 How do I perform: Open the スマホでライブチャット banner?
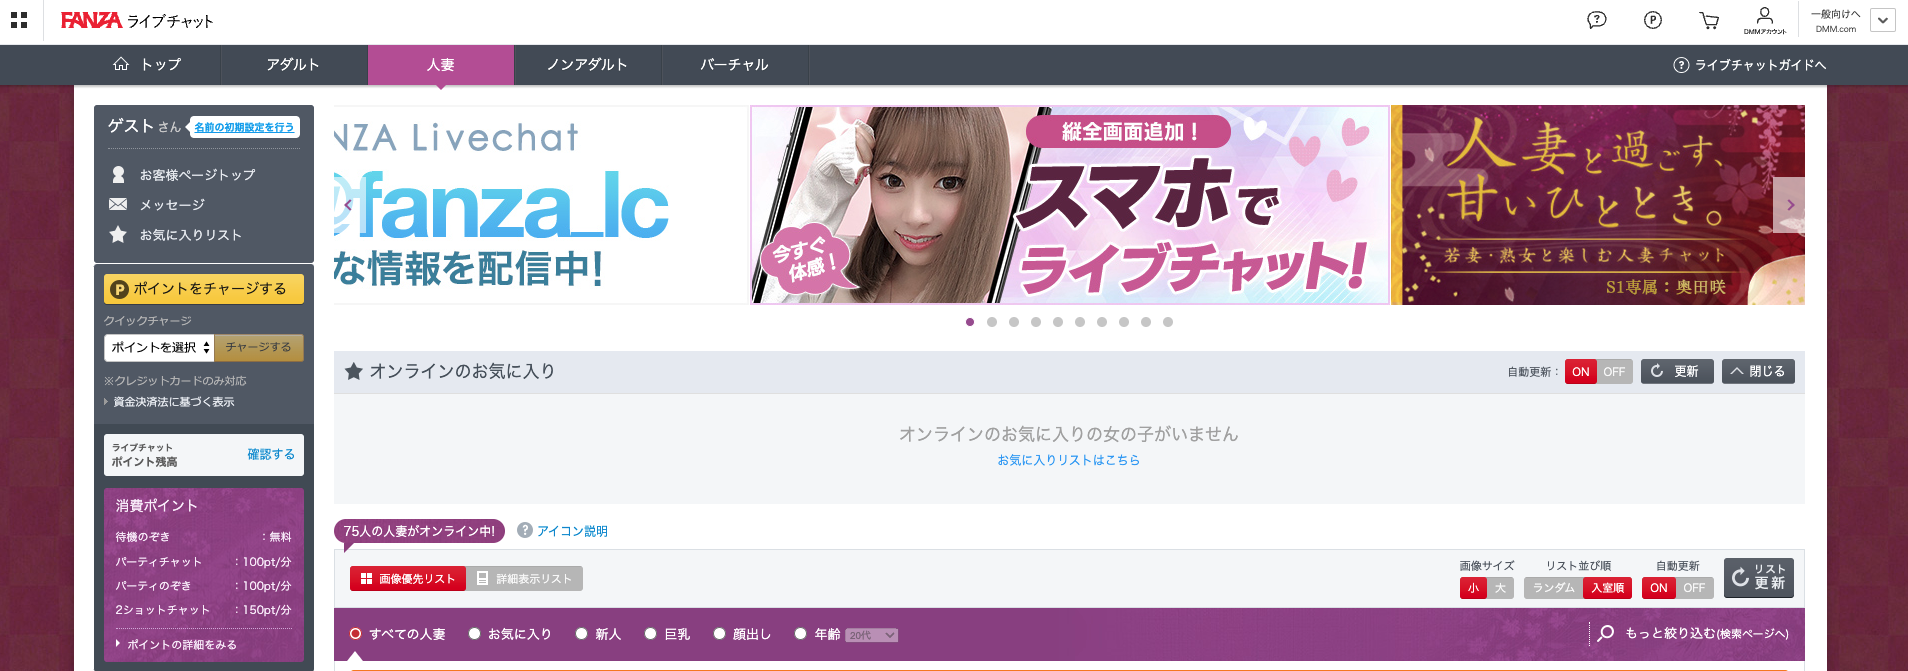[x=1070, y=205]
